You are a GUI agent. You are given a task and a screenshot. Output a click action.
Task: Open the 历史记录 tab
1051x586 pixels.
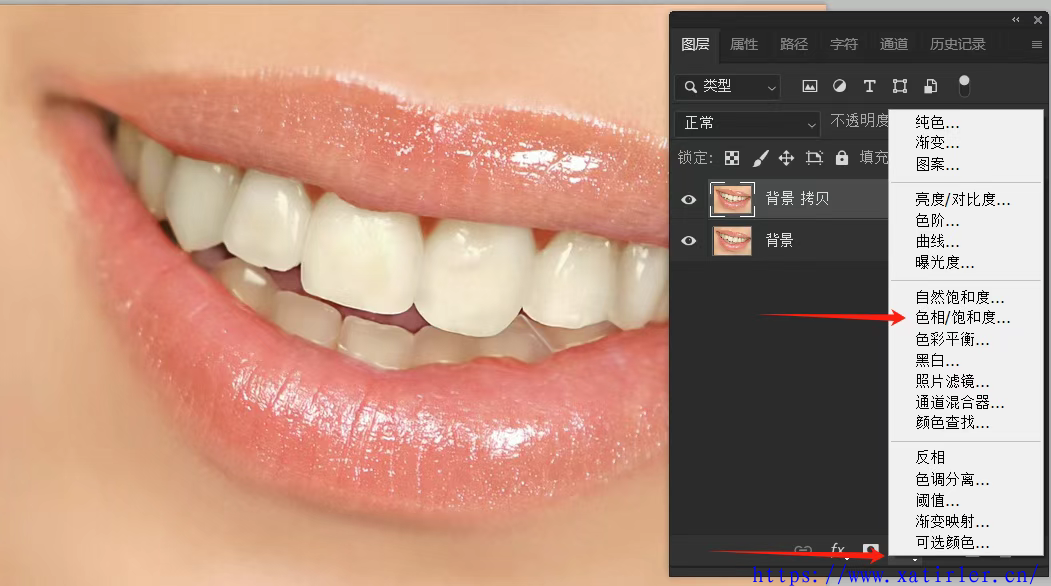point(957,44)
